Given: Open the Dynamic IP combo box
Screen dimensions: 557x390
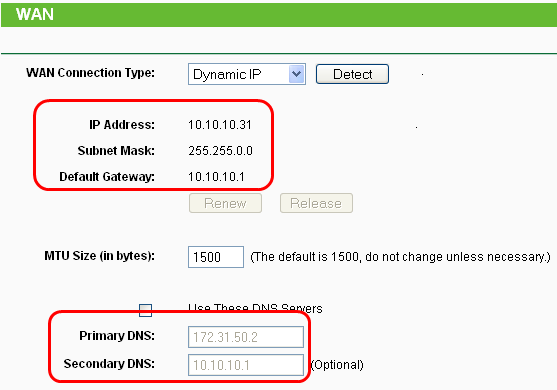Looking at the screenshot, I should click(247, 74).
